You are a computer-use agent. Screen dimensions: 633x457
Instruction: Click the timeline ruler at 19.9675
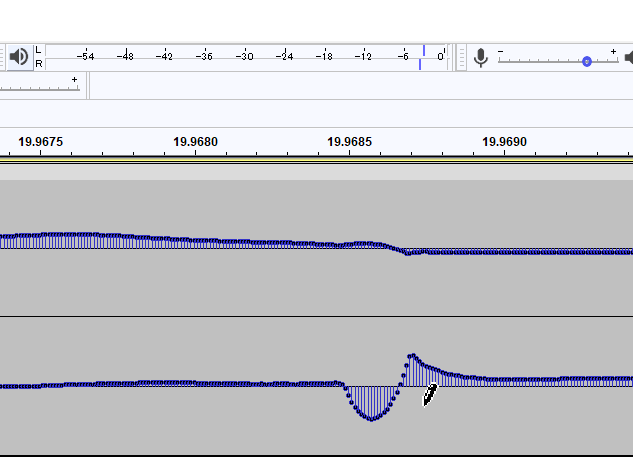(41, 142)
